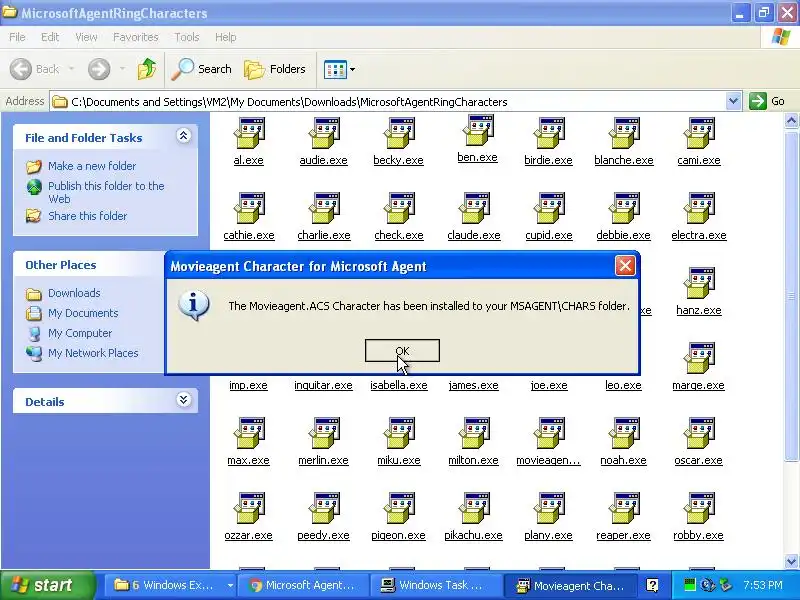Screen dimensions: 800x600
Task: Close the Movieagent Character dialog
Action: 625,266
